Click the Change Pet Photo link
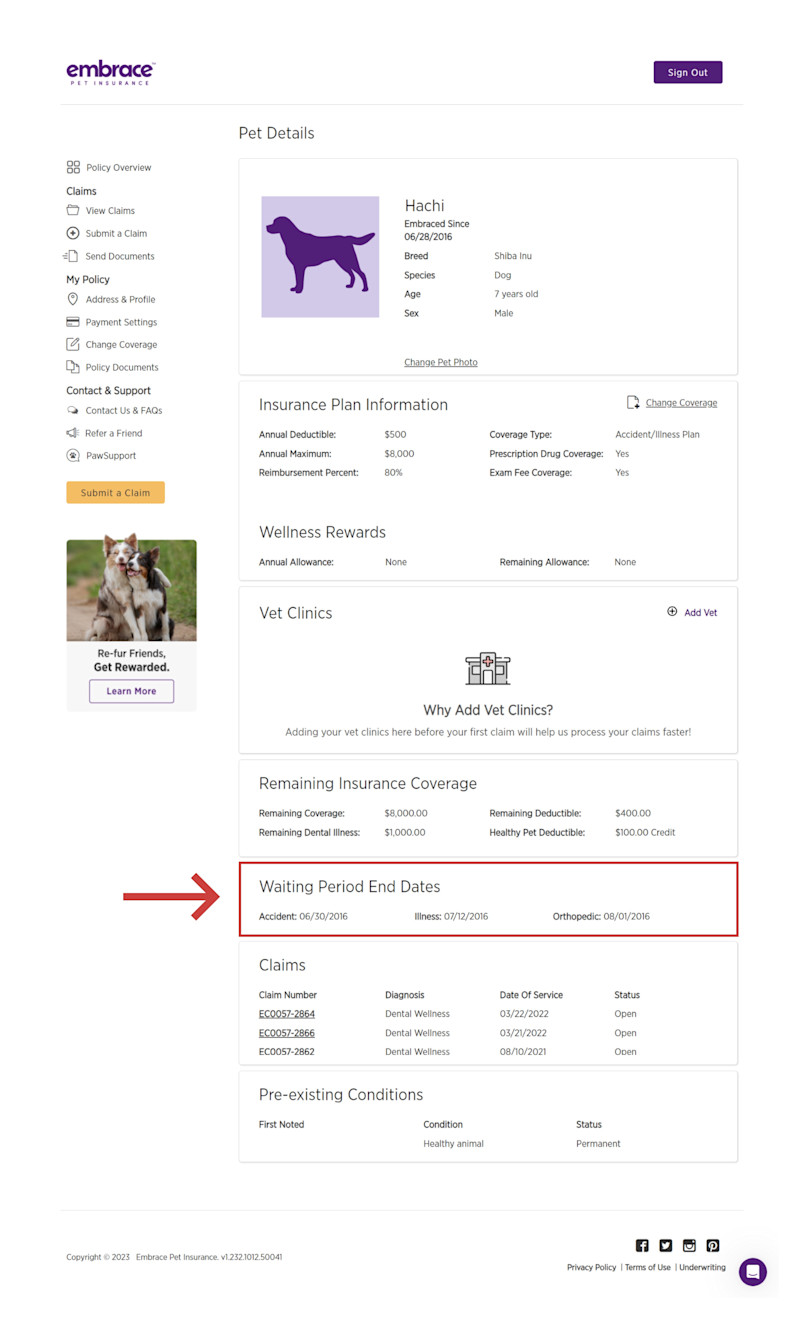 (441, 362)
